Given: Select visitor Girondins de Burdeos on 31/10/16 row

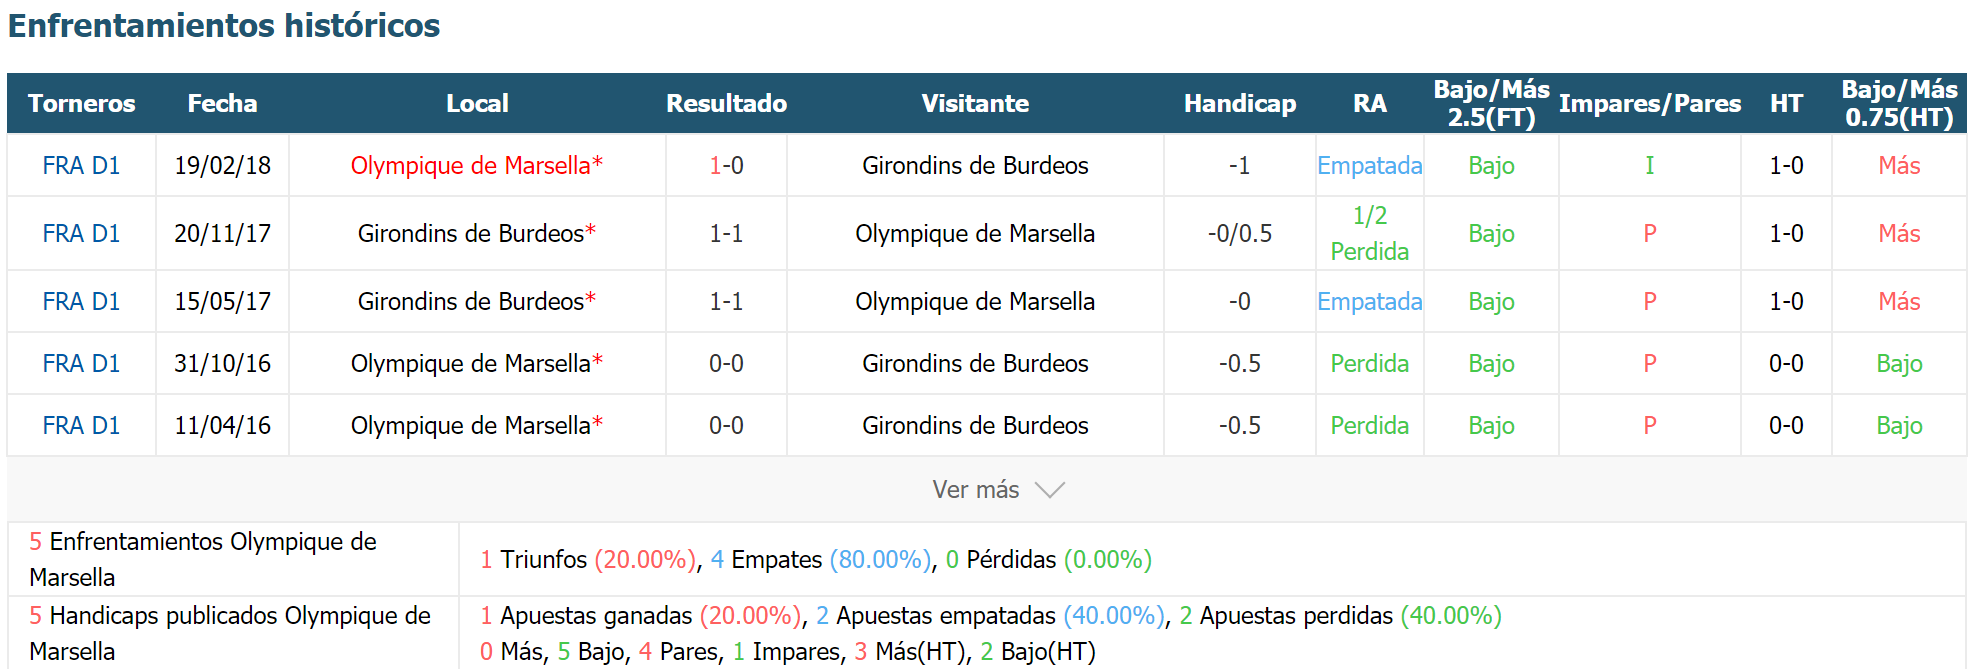Looking at the screenshot, I should 975,364.
